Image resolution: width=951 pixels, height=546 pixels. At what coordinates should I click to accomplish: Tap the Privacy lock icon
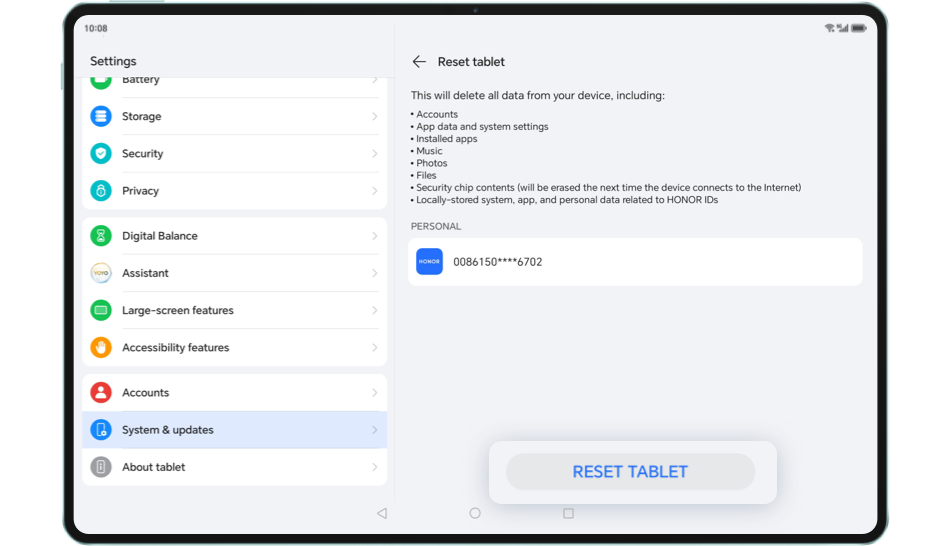click(x=101, y=190)
